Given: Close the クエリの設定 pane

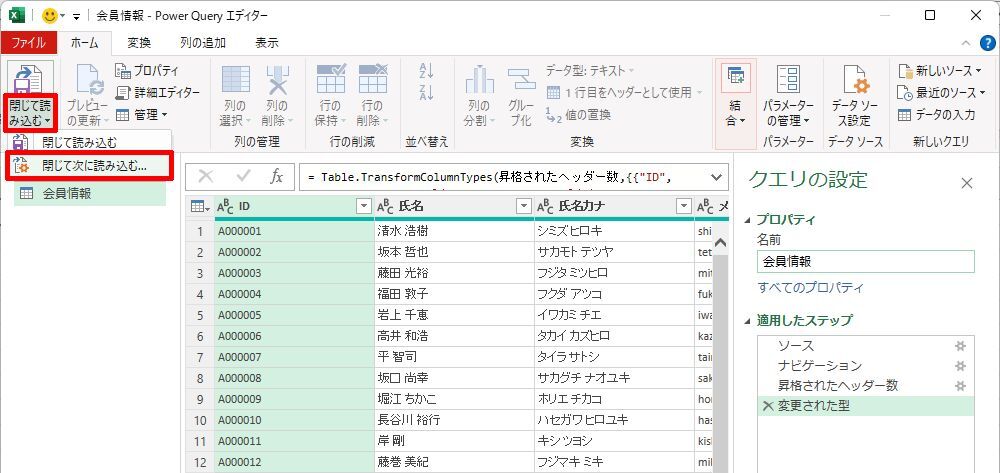Looking at the screenshot, I should pos(967,184).
